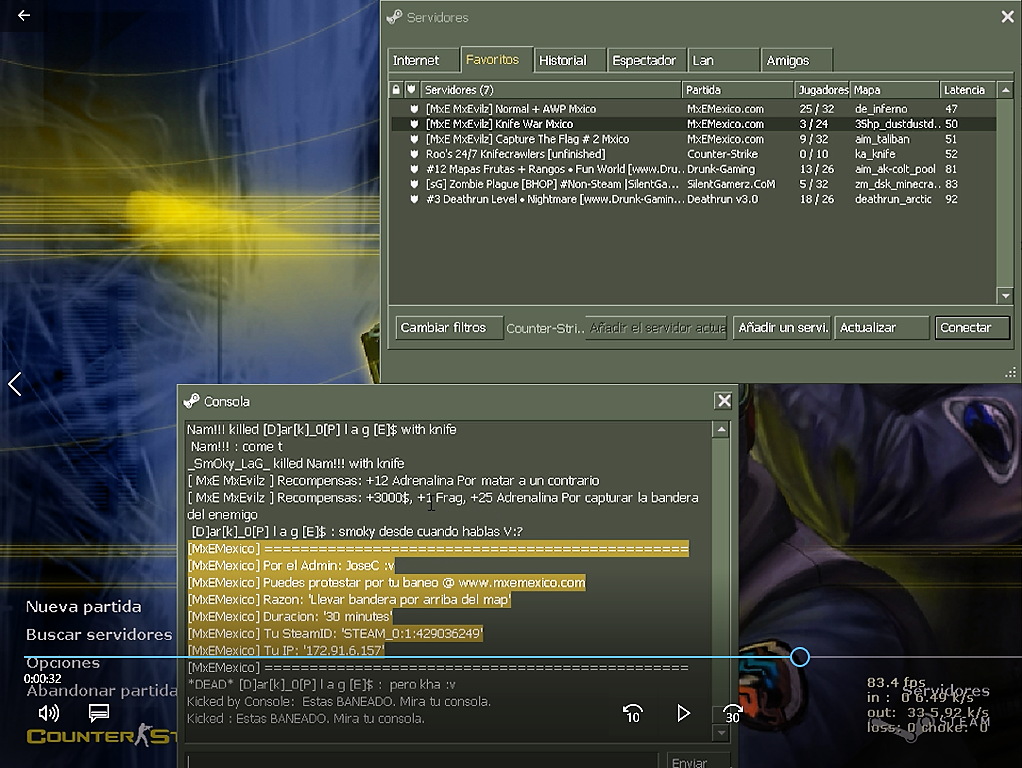Select #3 Deathrun Level Nightmare server

click(693, 199)
